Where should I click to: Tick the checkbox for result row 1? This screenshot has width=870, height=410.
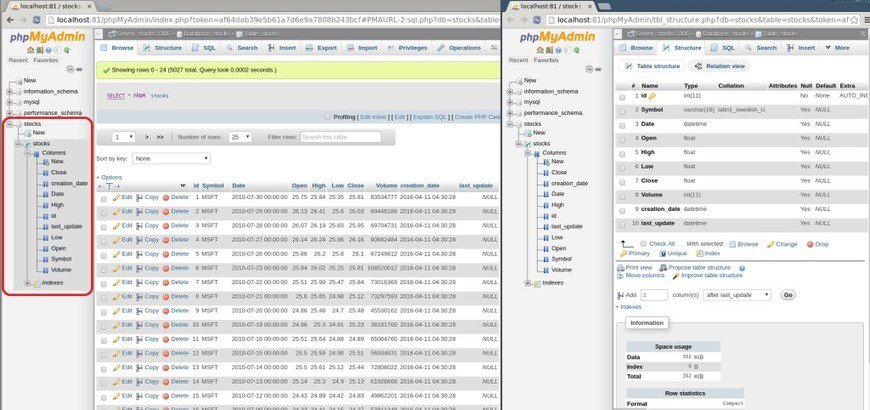[x=104, y=199]
